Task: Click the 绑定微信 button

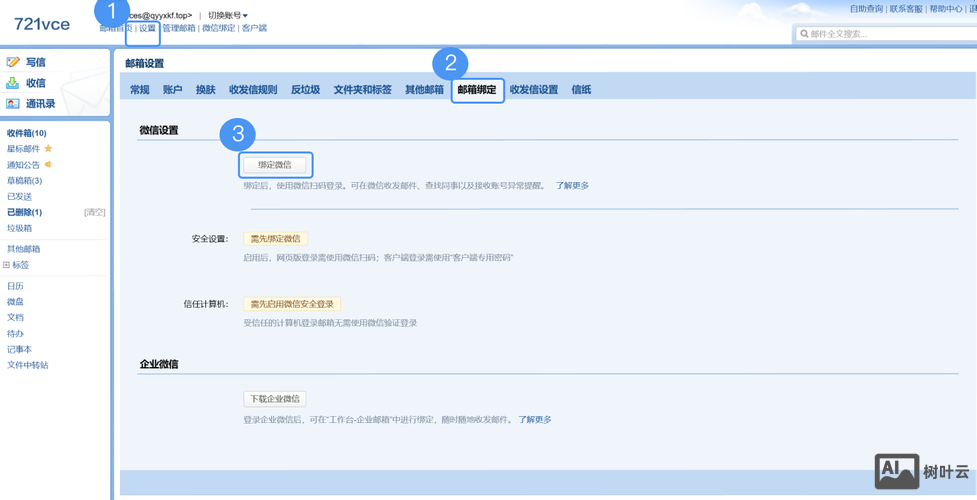Action: point(275,165)
